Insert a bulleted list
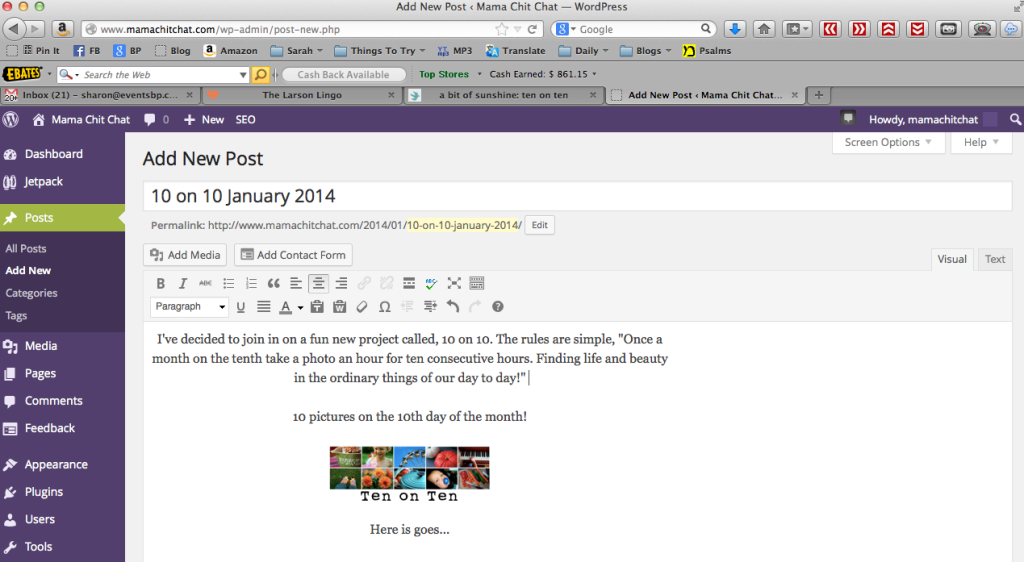 228,284
